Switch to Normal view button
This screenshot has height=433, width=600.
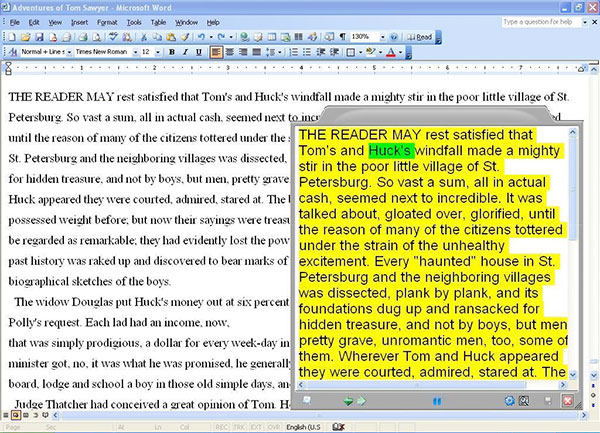point(5,415)
